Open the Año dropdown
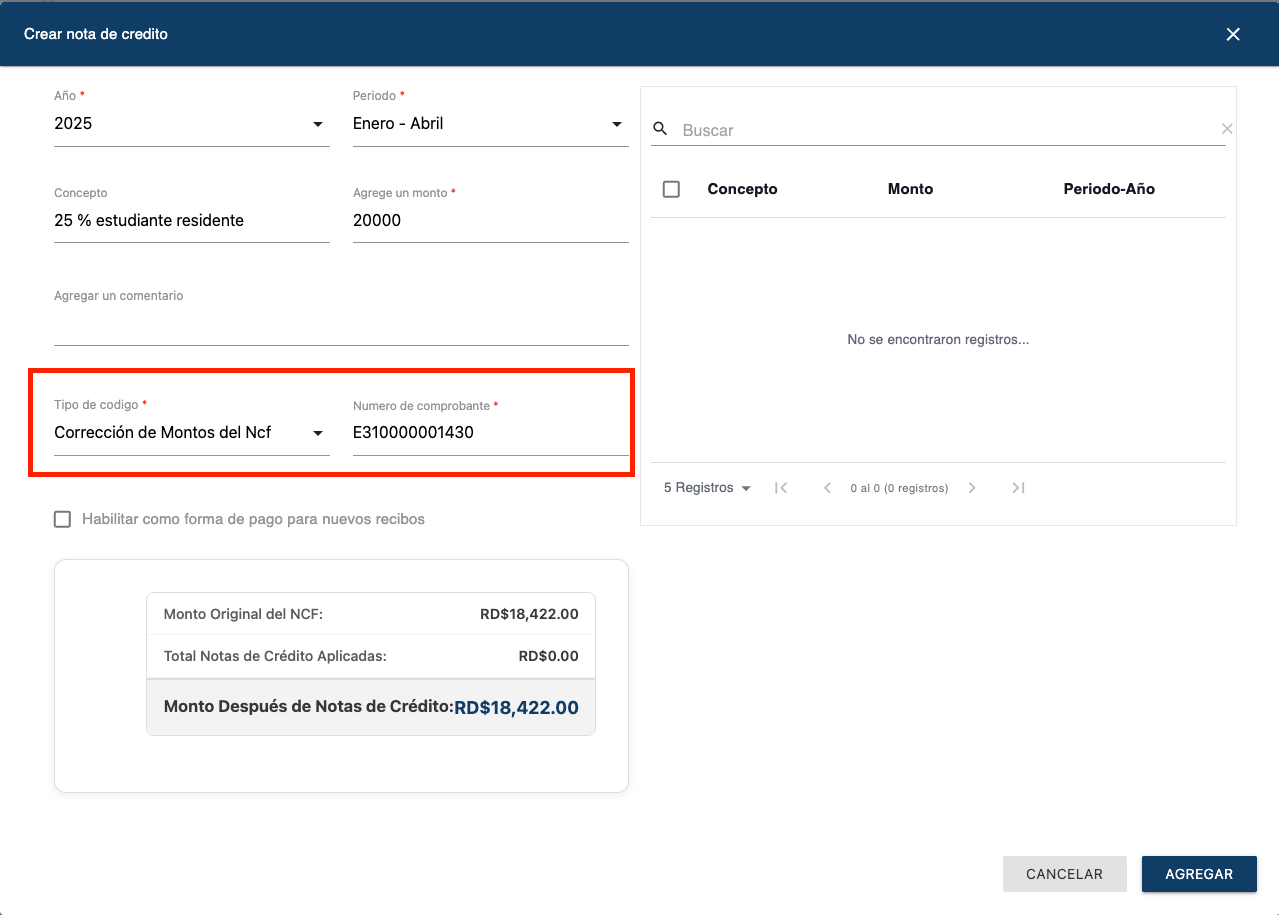Screen dimensions: 1279x915 (x=191, y=124)
